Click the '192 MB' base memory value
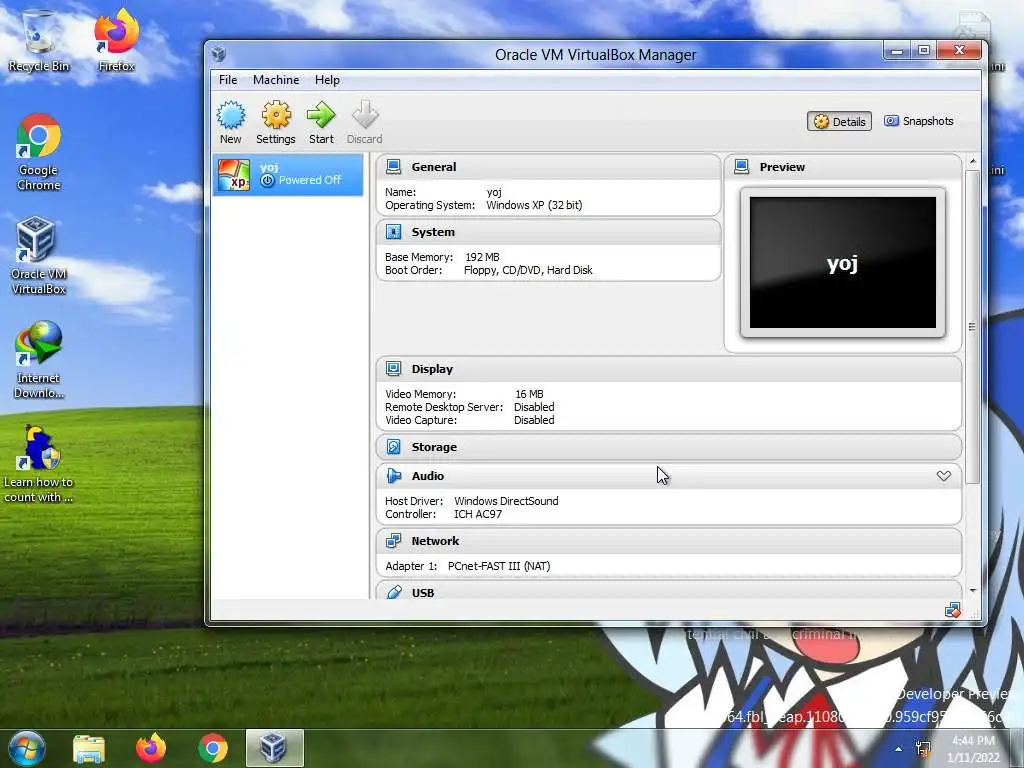The image size is (1024, 768). click(482, 257)
